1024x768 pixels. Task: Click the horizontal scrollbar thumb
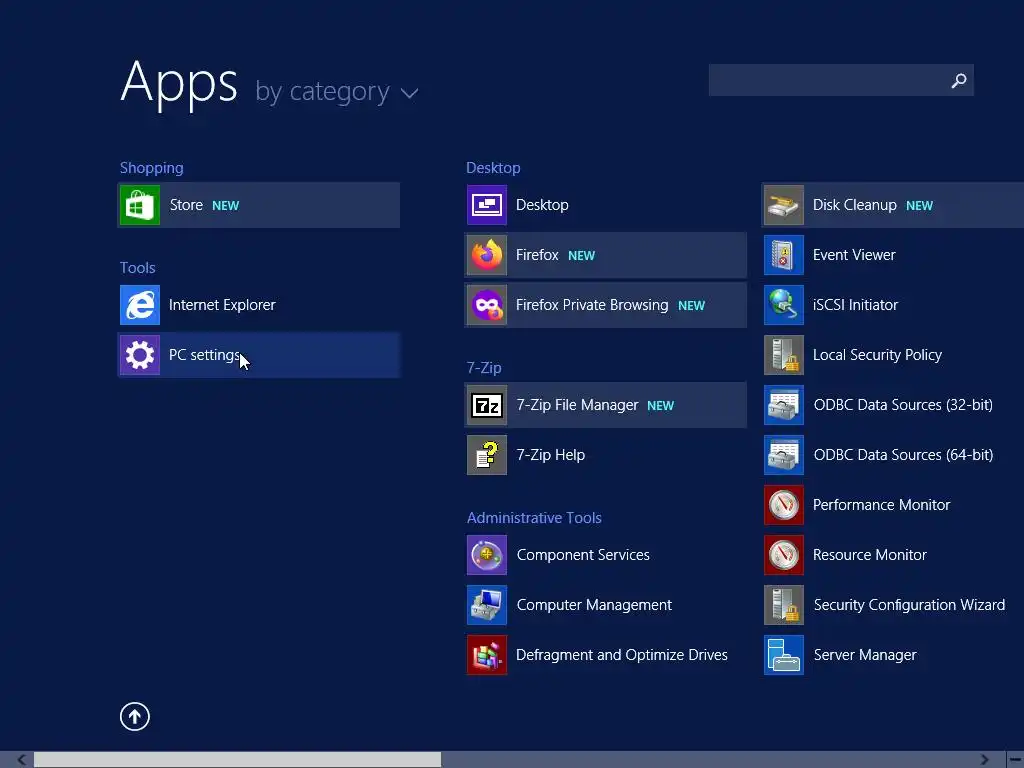237,760
